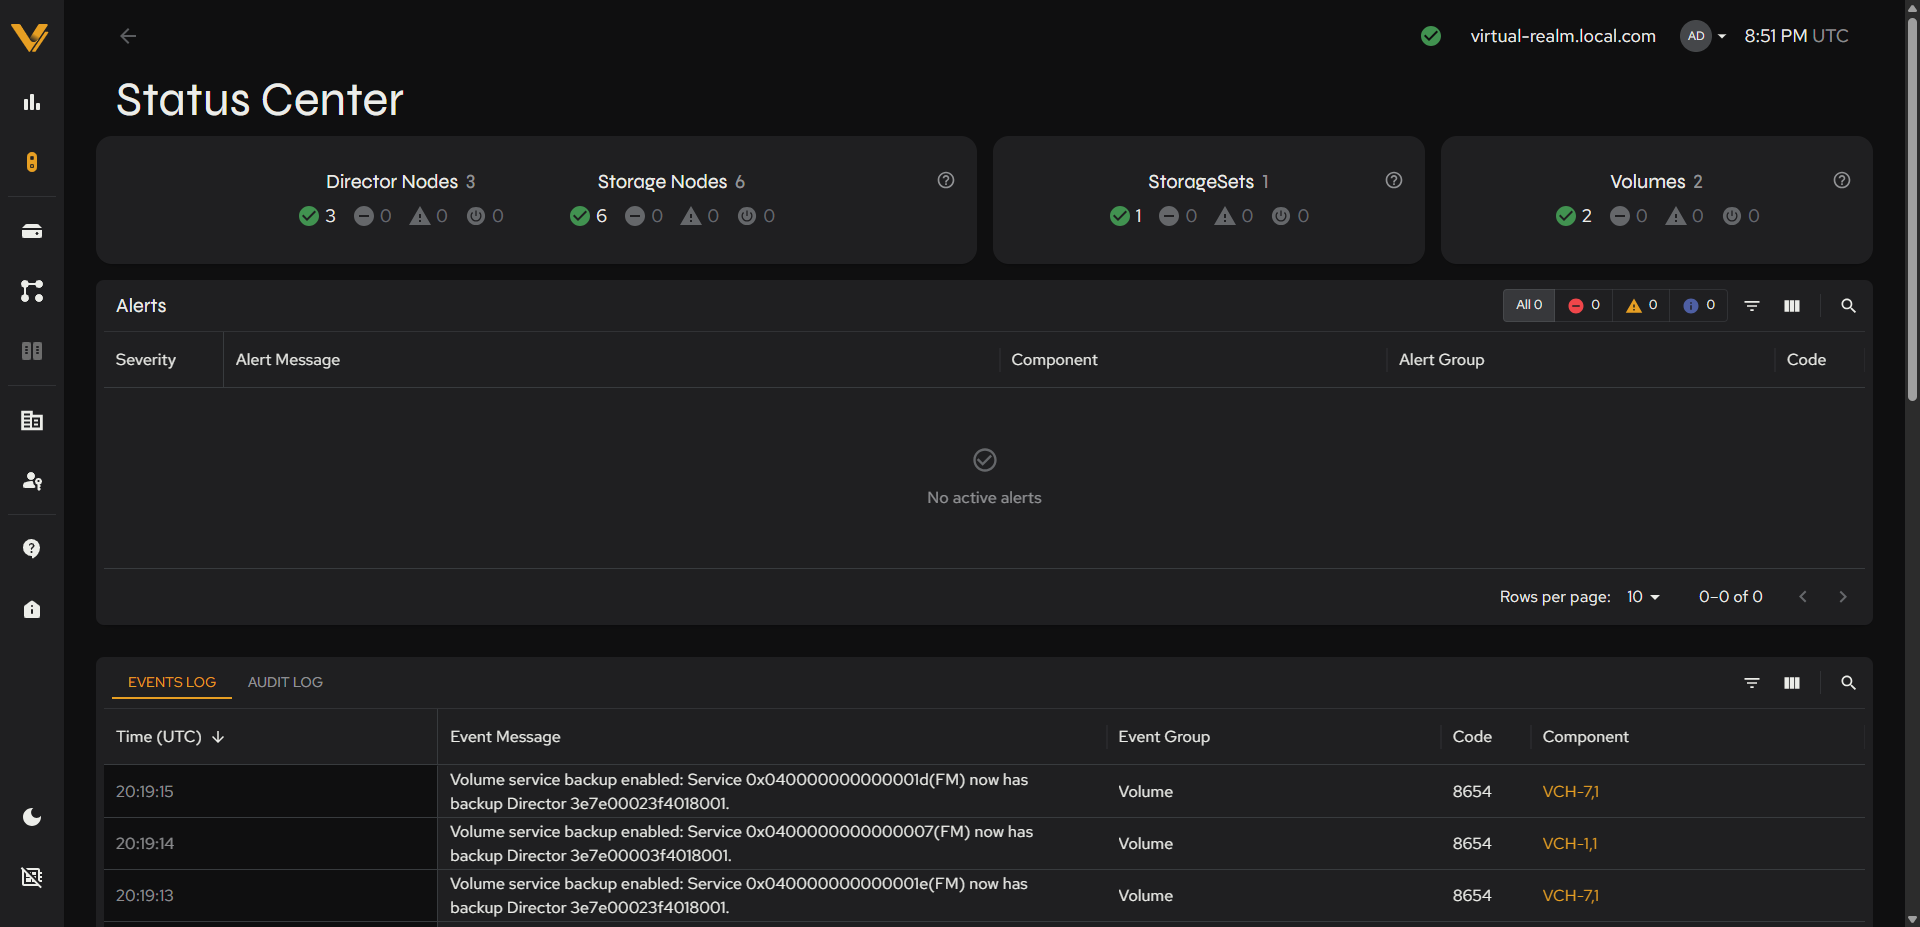
Task: Open the Alerts filter icon
Action: 1752,306
